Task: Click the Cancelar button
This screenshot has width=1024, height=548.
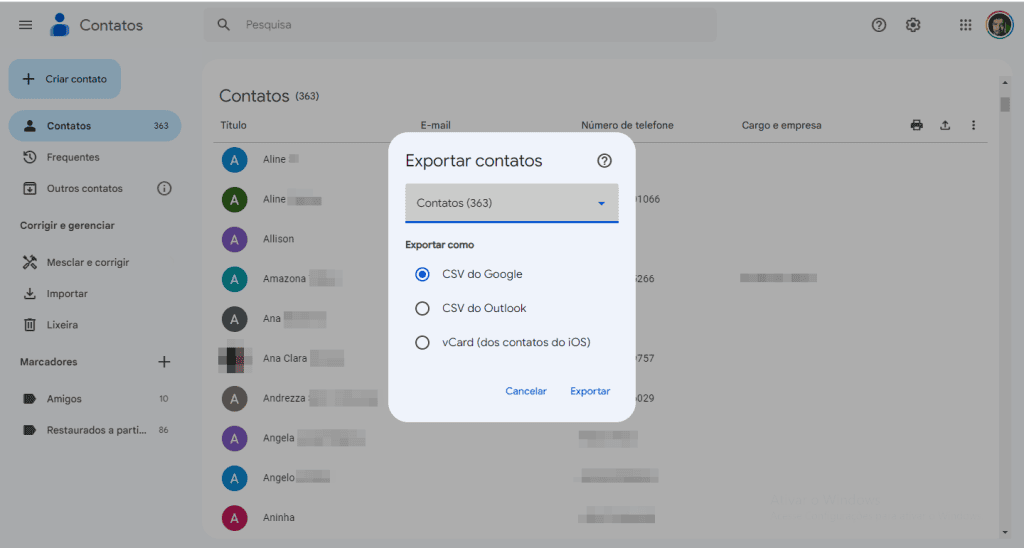Action: [x=526, y=391]
